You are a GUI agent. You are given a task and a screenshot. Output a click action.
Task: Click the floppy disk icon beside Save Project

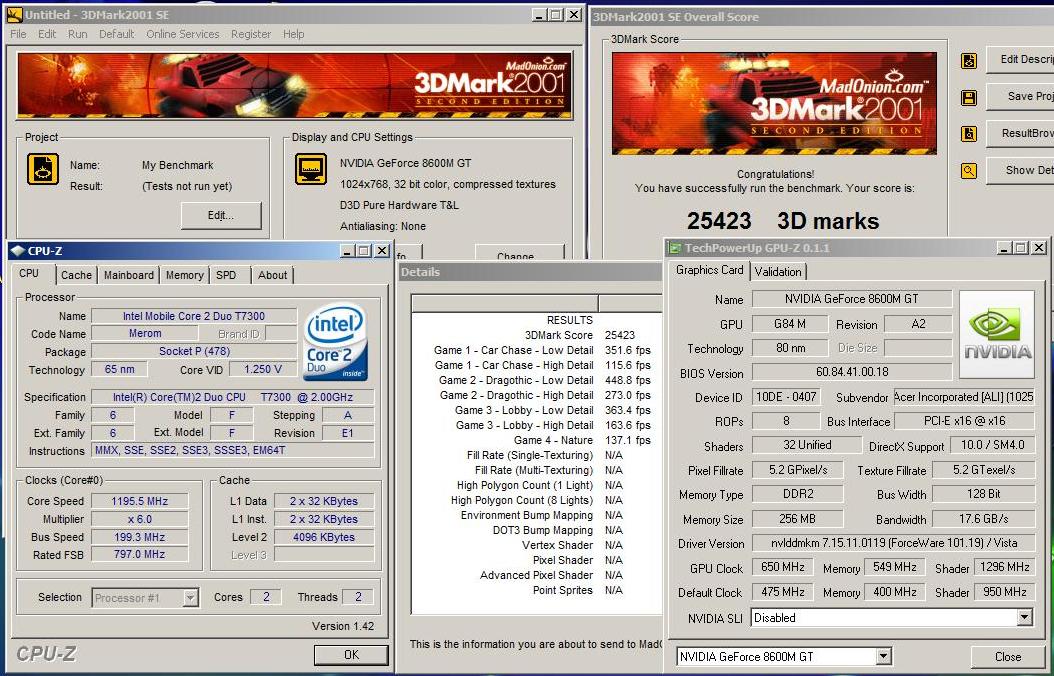tap(969, 98)
